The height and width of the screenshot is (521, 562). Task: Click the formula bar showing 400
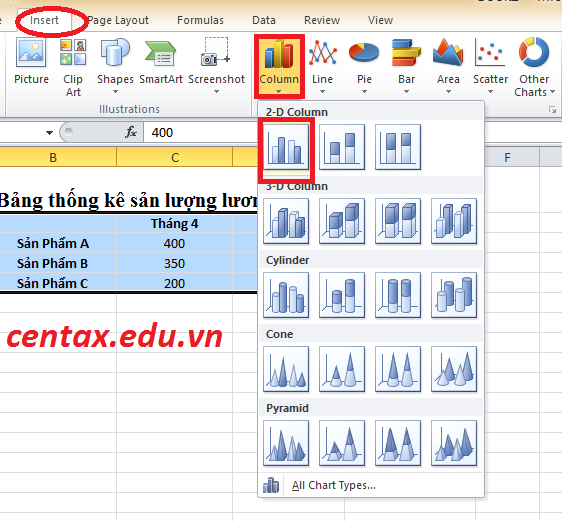pos(201,133)
